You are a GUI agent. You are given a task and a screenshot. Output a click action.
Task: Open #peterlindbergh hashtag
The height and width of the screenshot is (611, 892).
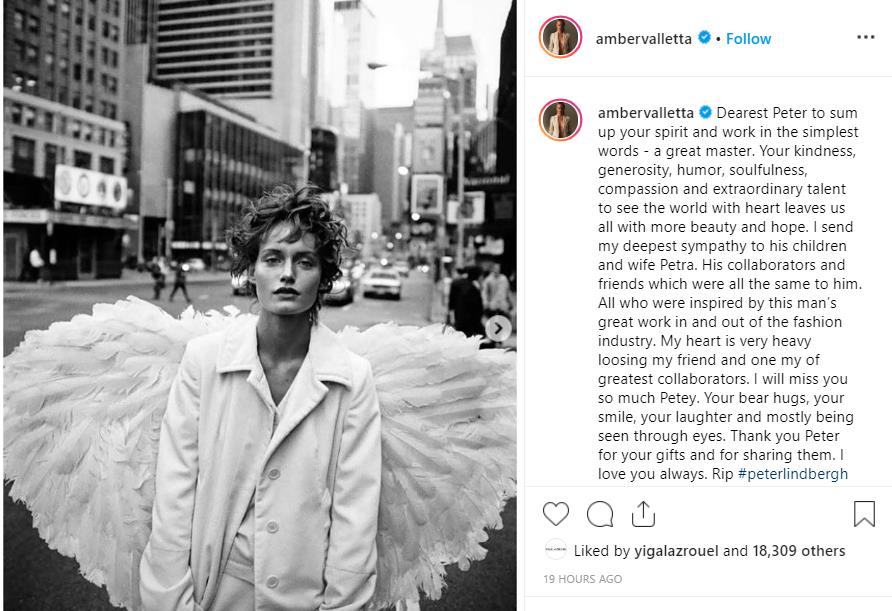pyautogui.click(x=792, y=474)
